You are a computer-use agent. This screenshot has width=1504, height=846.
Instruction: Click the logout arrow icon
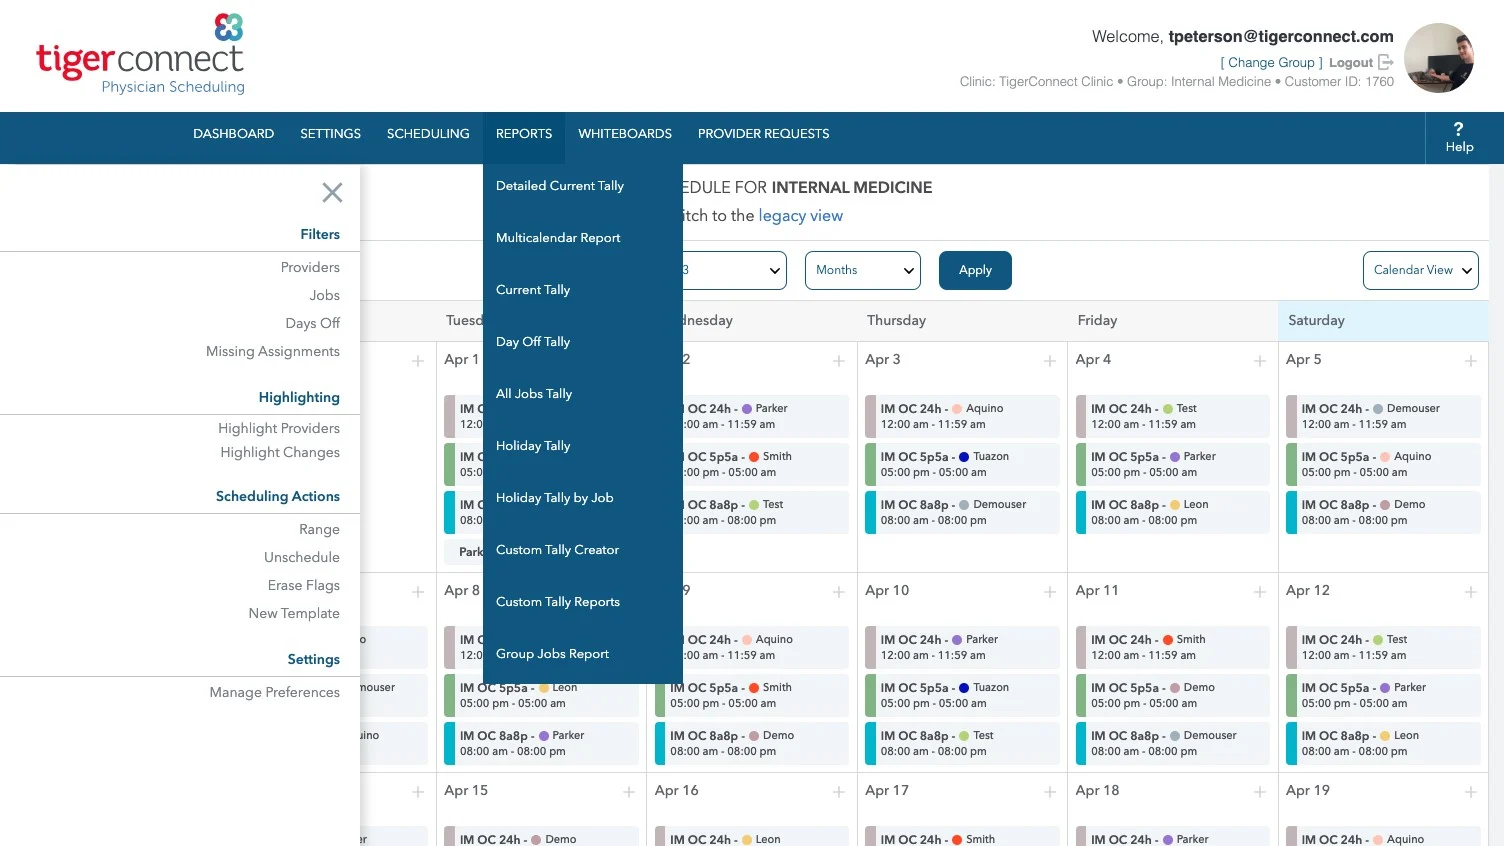point(1386,62)
